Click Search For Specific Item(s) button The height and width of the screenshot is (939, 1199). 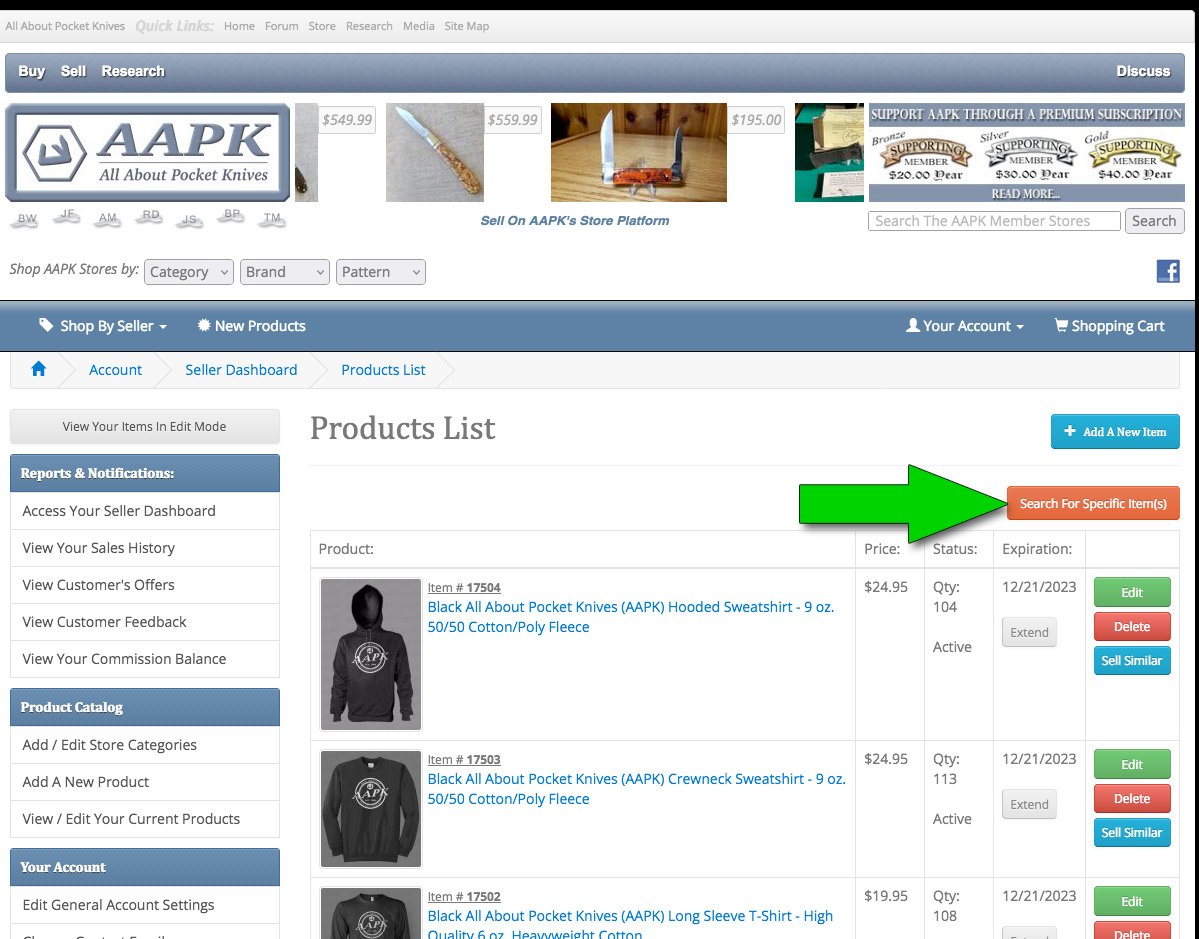coord(1093,503)
